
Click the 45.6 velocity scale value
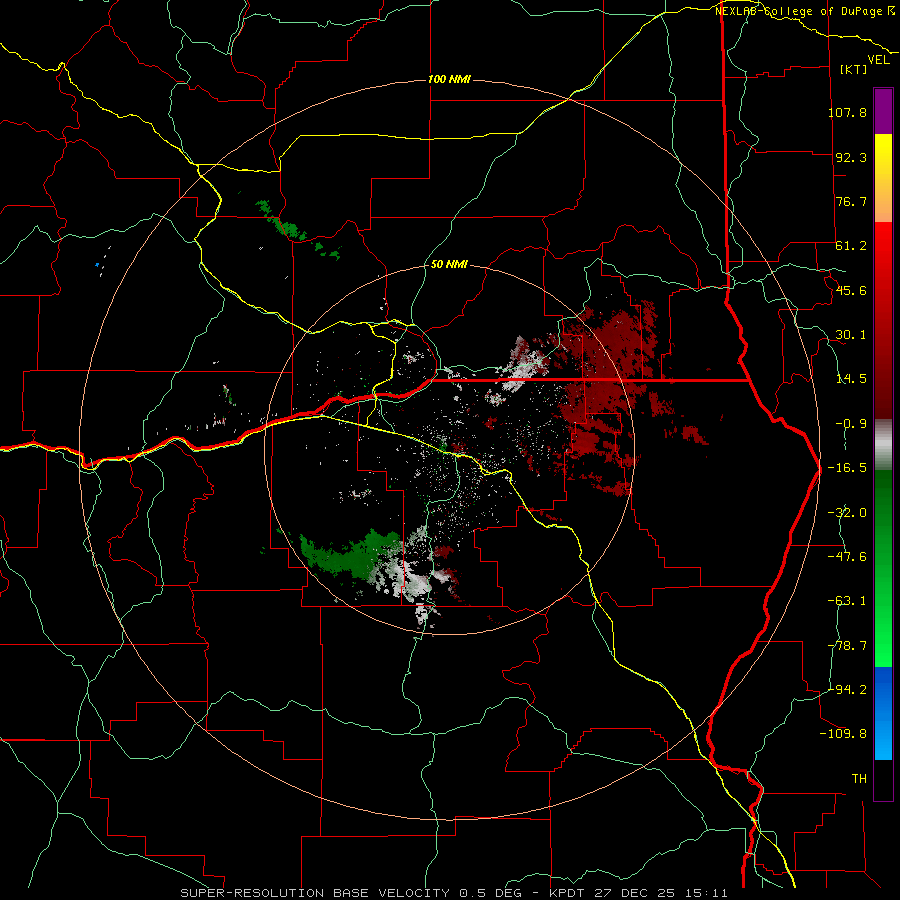(851, 290)
